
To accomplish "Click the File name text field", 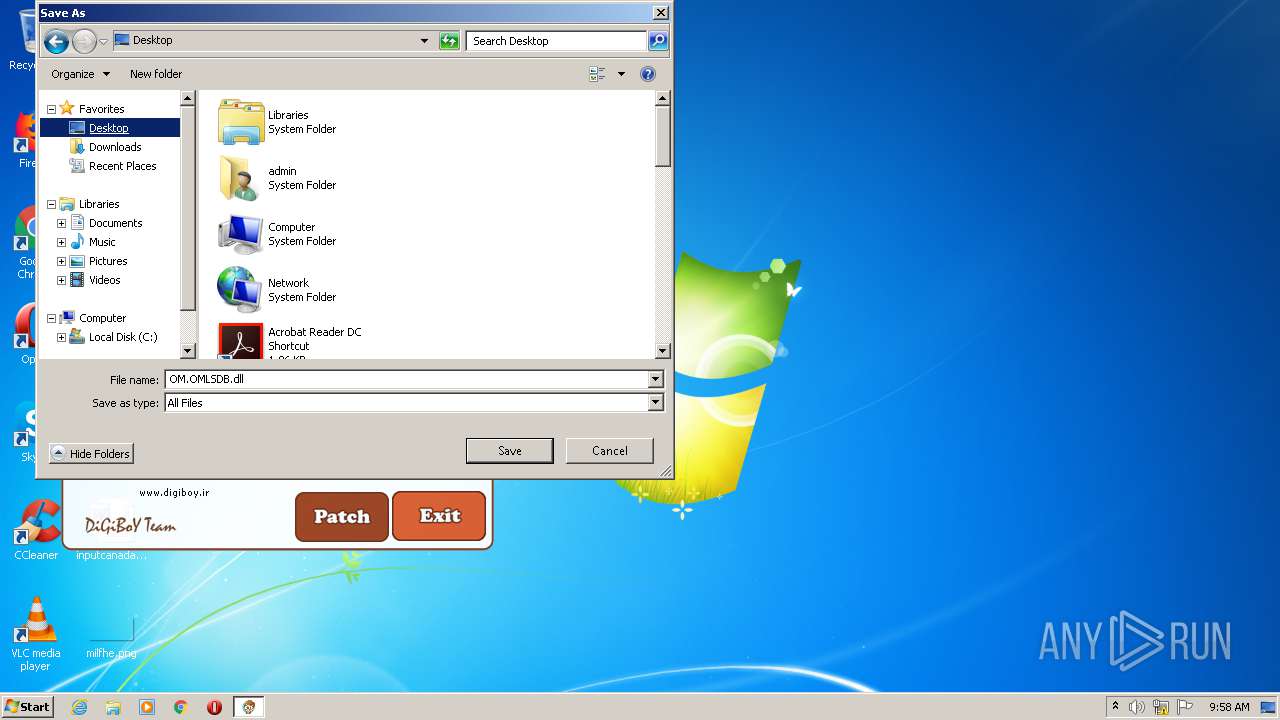I will pyautogui.click(x=406, y=379).
